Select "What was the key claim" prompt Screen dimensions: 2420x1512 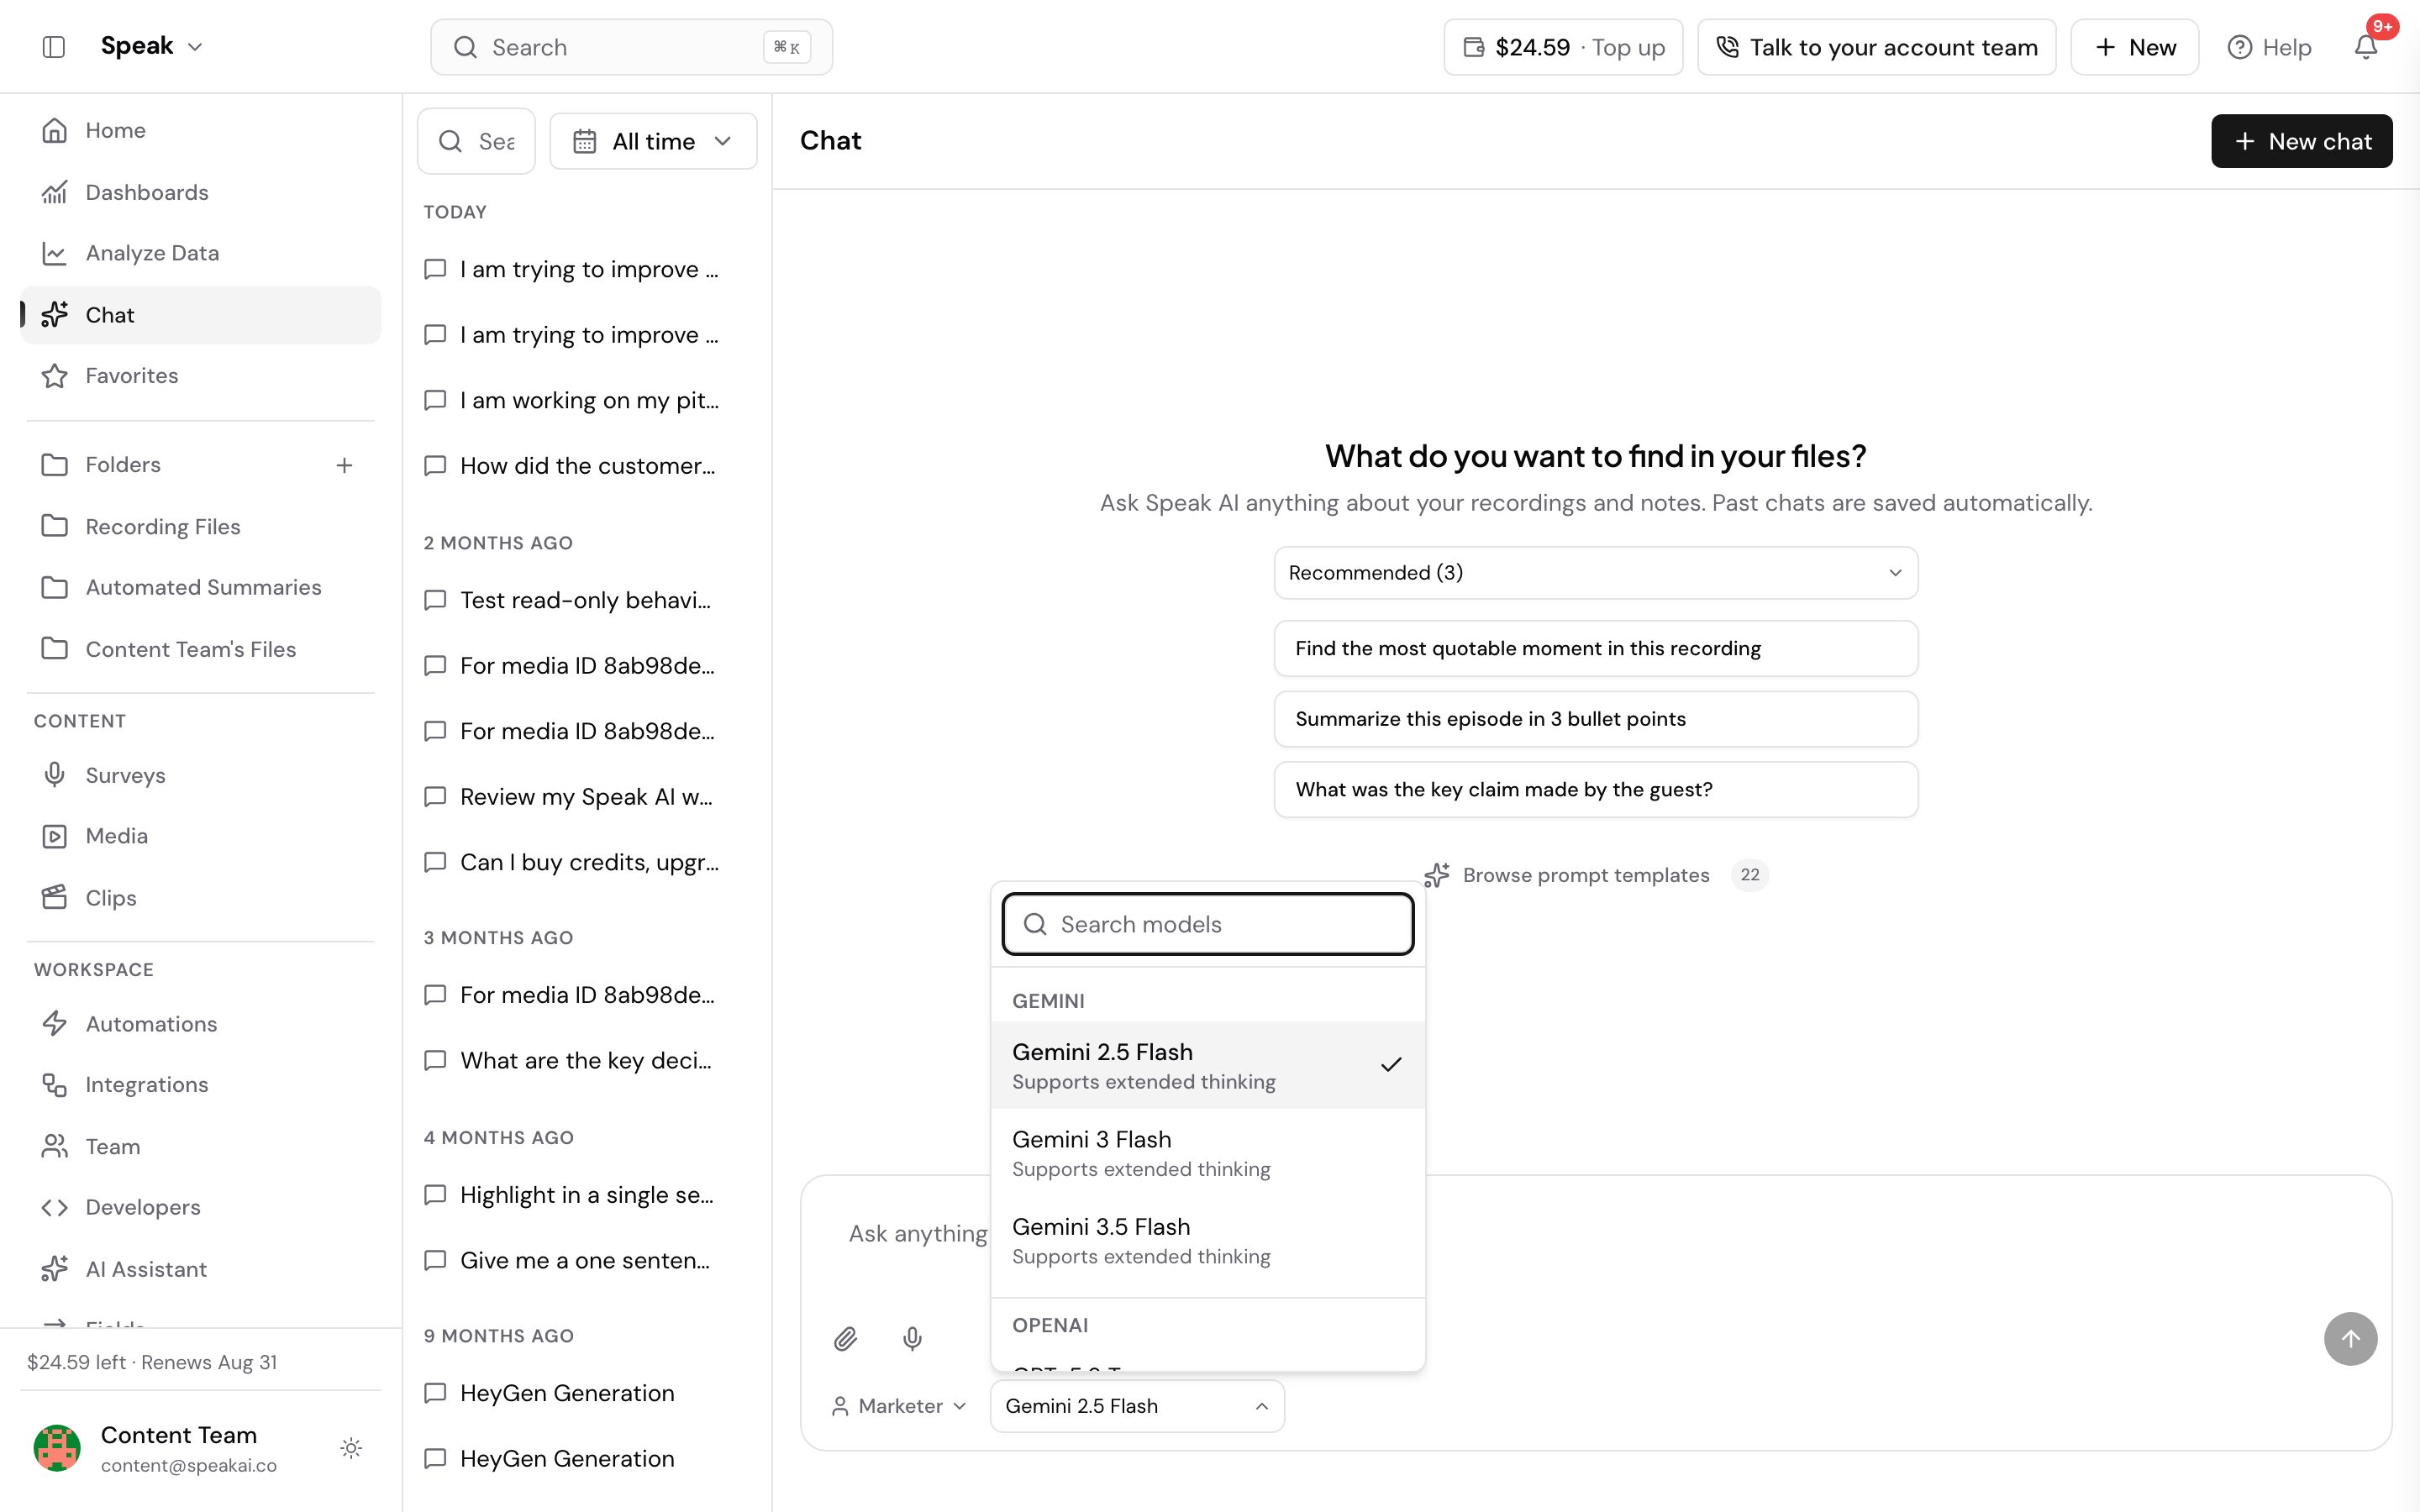click(1595, 790)
